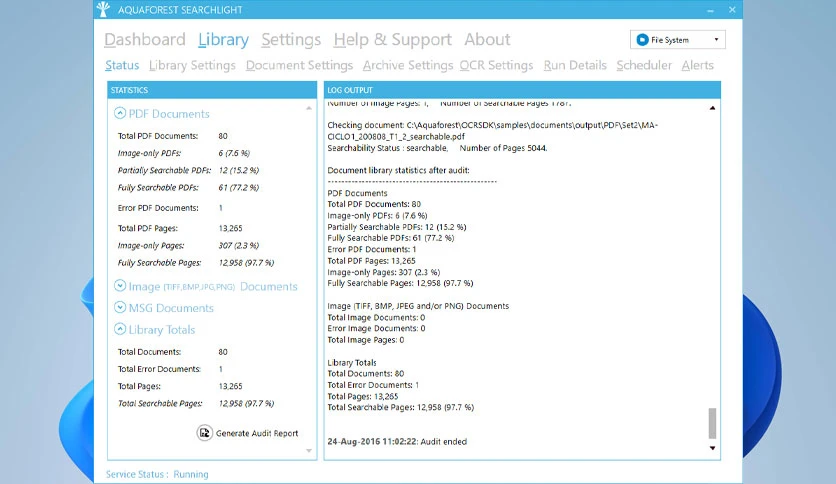Image resolution: width=836 pixels, height=484 pixels.
Task: Click the 'Total Documents:' totals label
Action: pos(149,352)
